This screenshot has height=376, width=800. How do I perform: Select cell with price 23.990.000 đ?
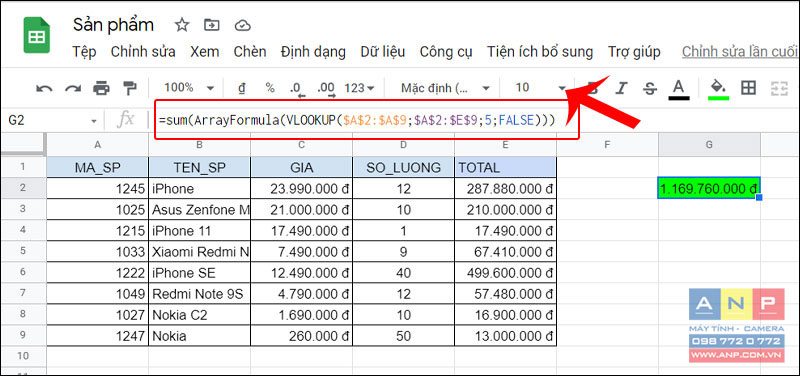pos(302,189)
